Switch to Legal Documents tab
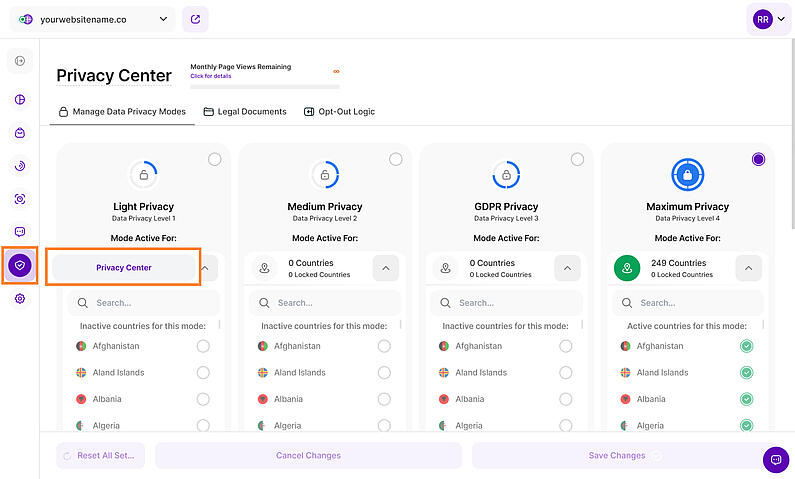The width and height of the screenshot is (795, 479). pos(245,112)
